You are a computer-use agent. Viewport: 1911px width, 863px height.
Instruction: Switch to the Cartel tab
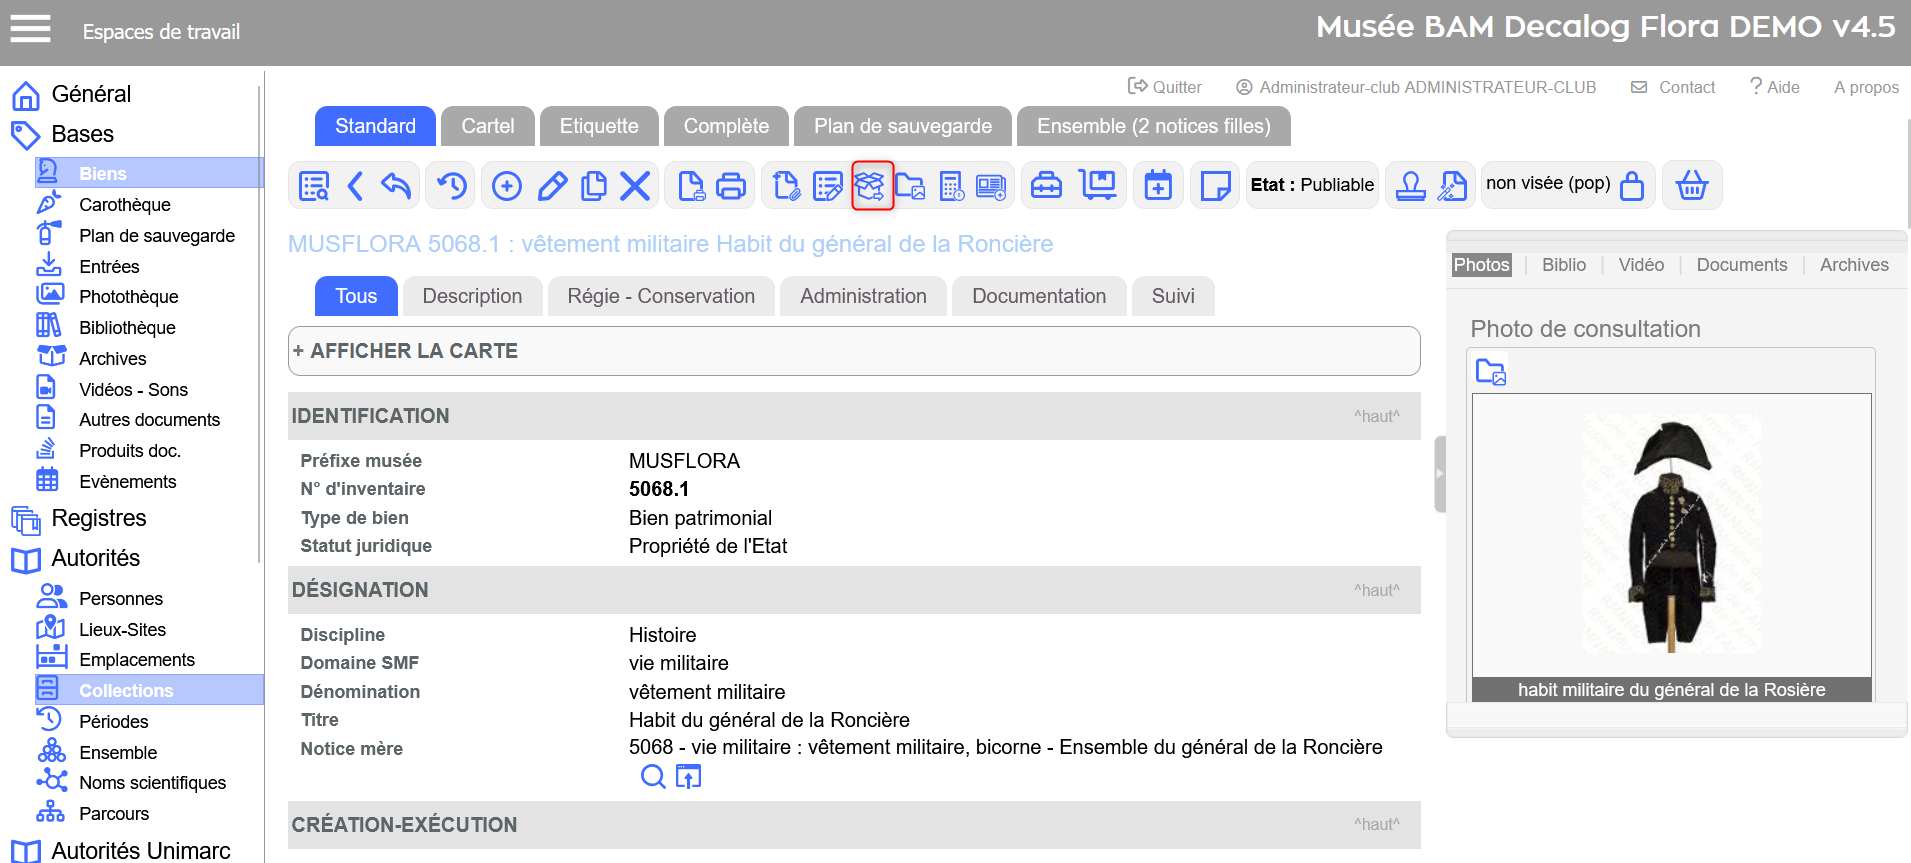(x=487, y=126)
